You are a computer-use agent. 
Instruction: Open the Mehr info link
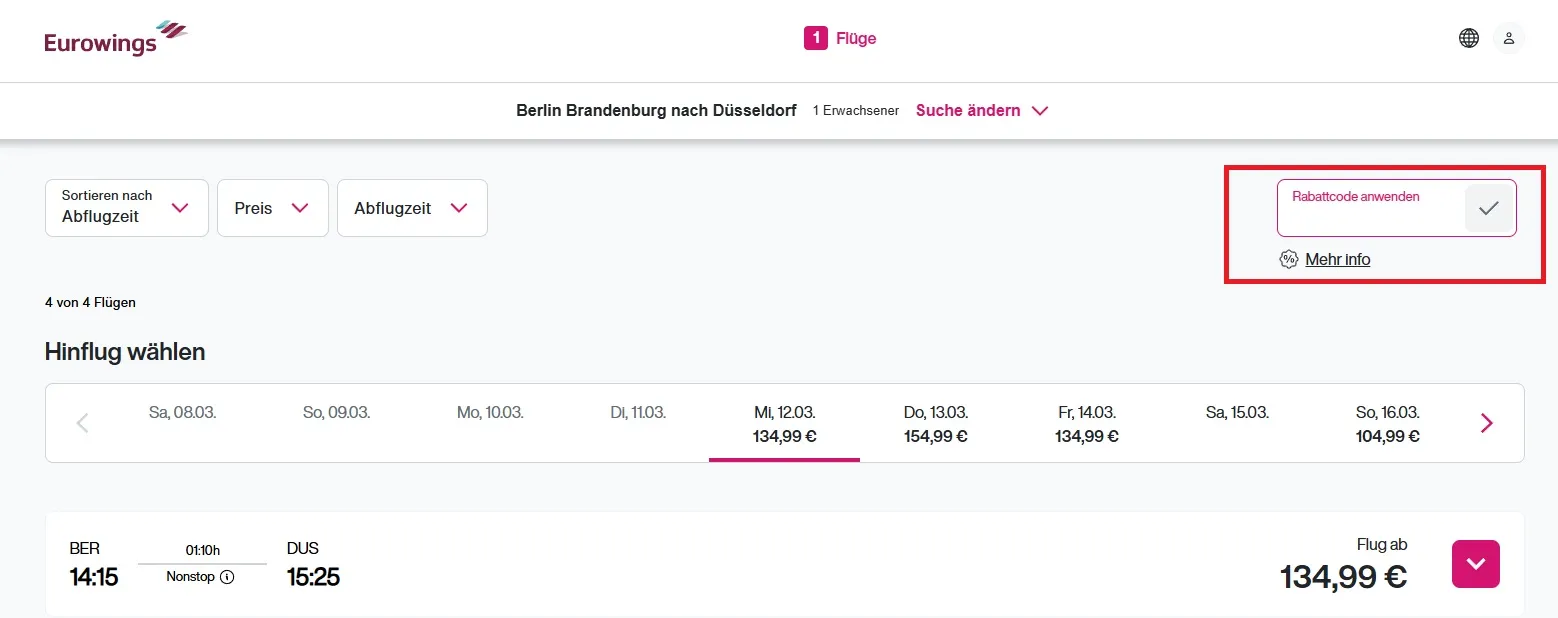(1337, 259)
